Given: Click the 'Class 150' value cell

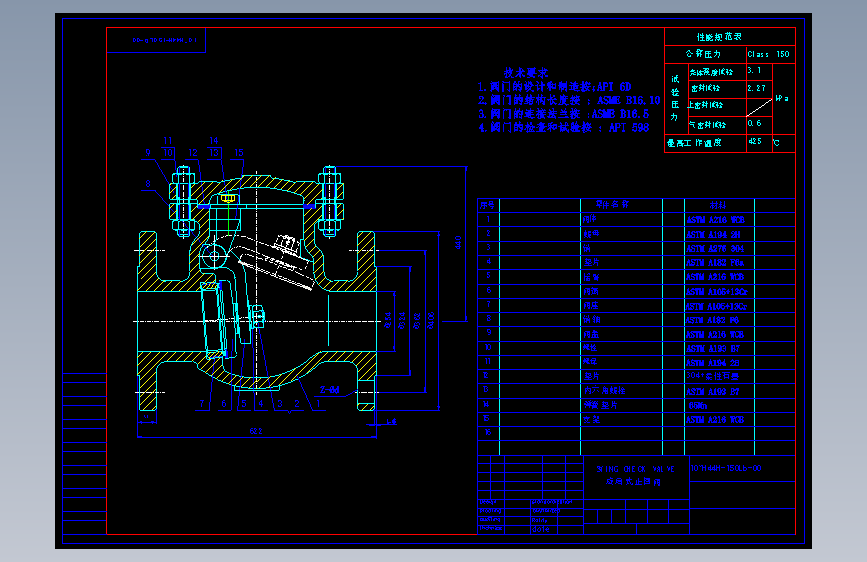Looking at the screenshot, I should point(769,54).
